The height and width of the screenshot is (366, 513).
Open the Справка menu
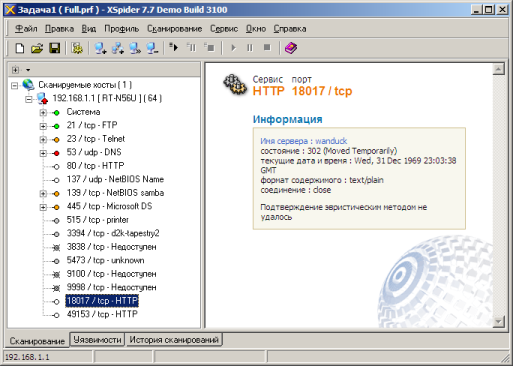tap(290, 29)
